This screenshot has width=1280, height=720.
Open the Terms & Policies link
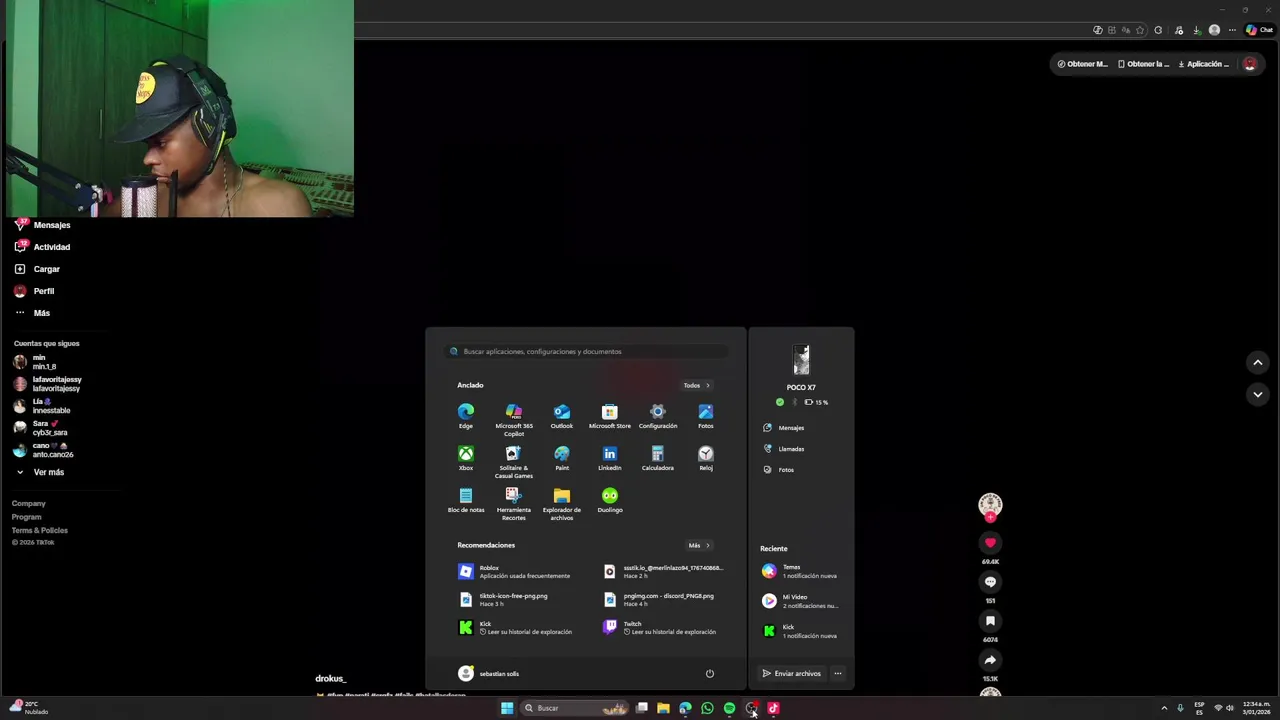click(x=40, y=530)
